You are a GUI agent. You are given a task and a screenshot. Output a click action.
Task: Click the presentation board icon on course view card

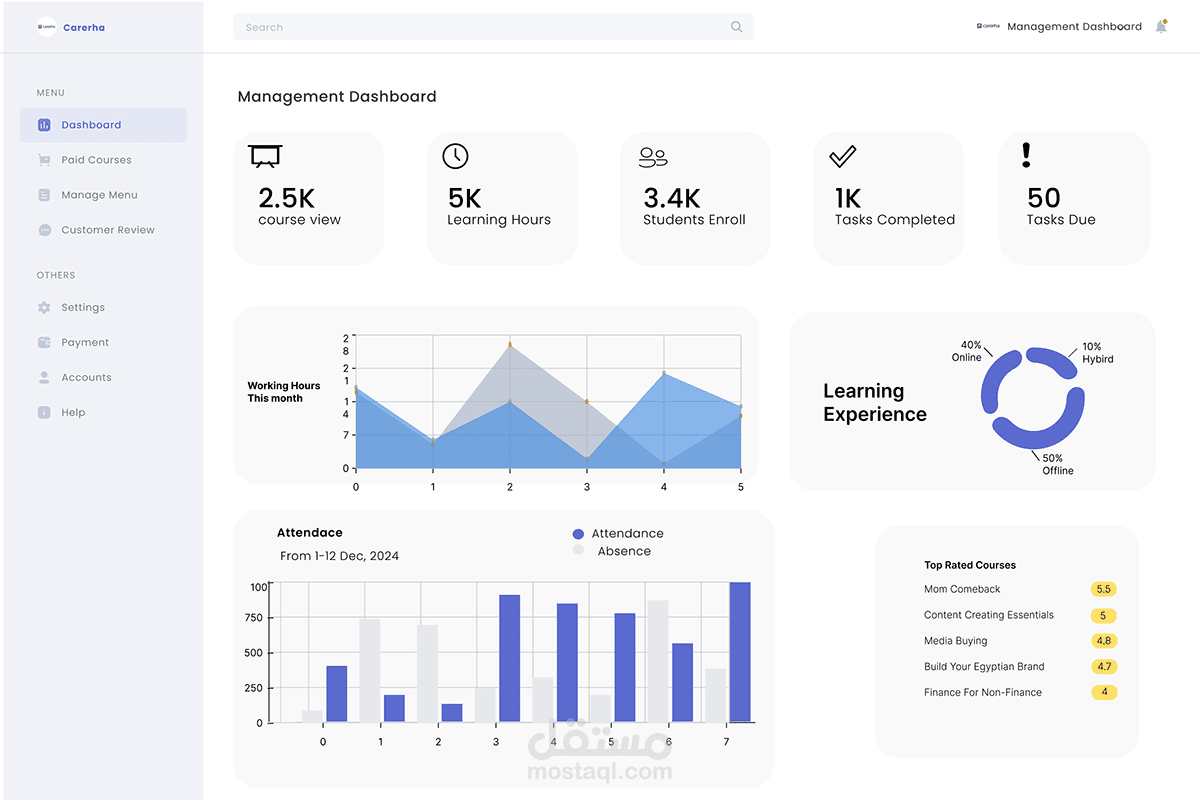pyautogui.click(x=265, y=156)
